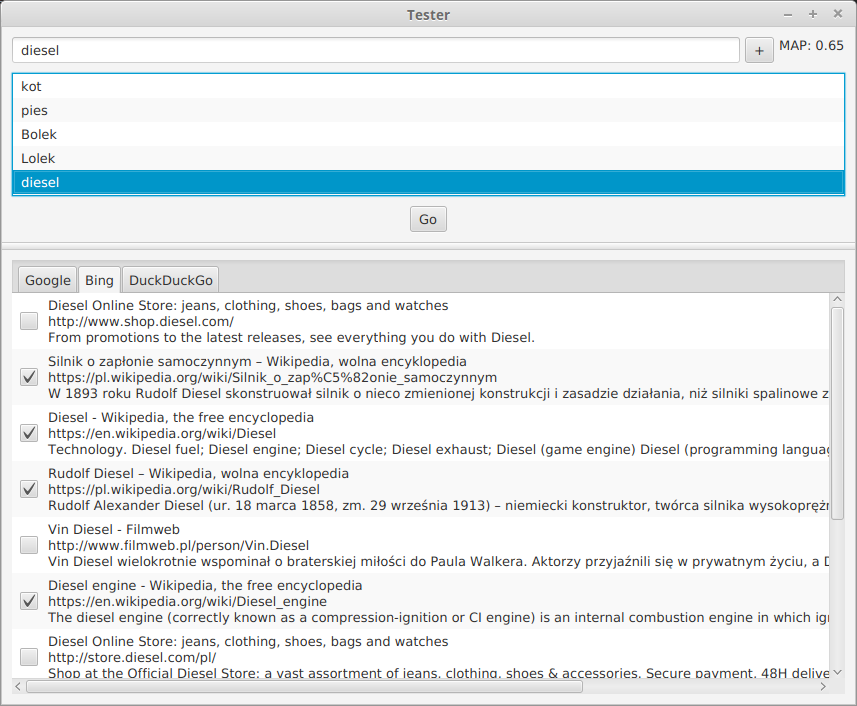
Task: Click the https://en.wikipedia.org/wiki/Diesel URL text
Action: point(162,433)
